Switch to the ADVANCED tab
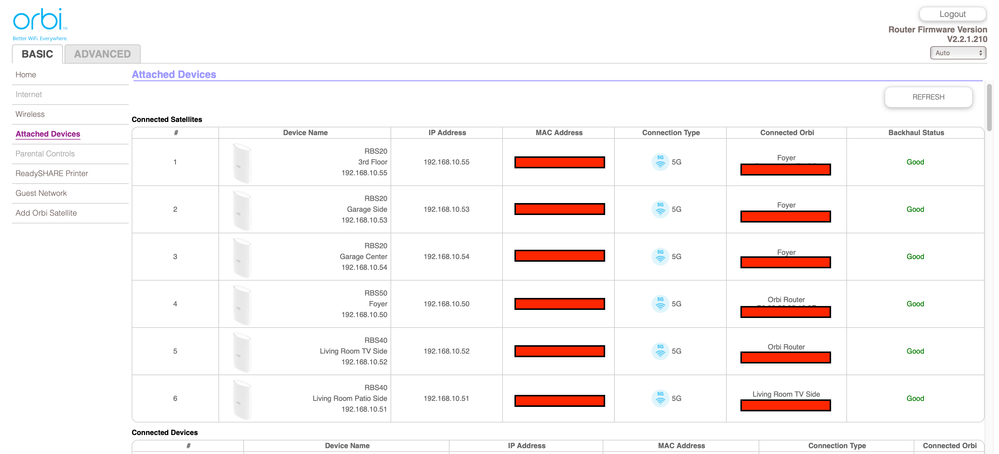This screenshot has height=454, width=999. pos(103,54)
